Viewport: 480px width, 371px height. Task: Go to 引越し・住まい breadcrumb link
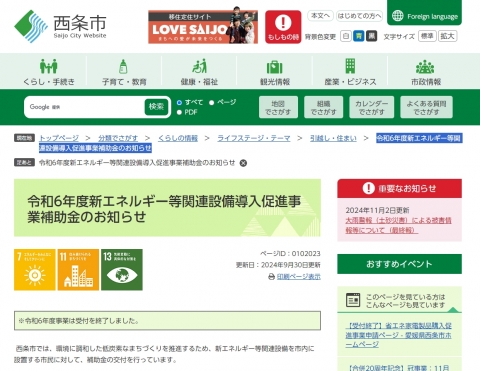333,138
